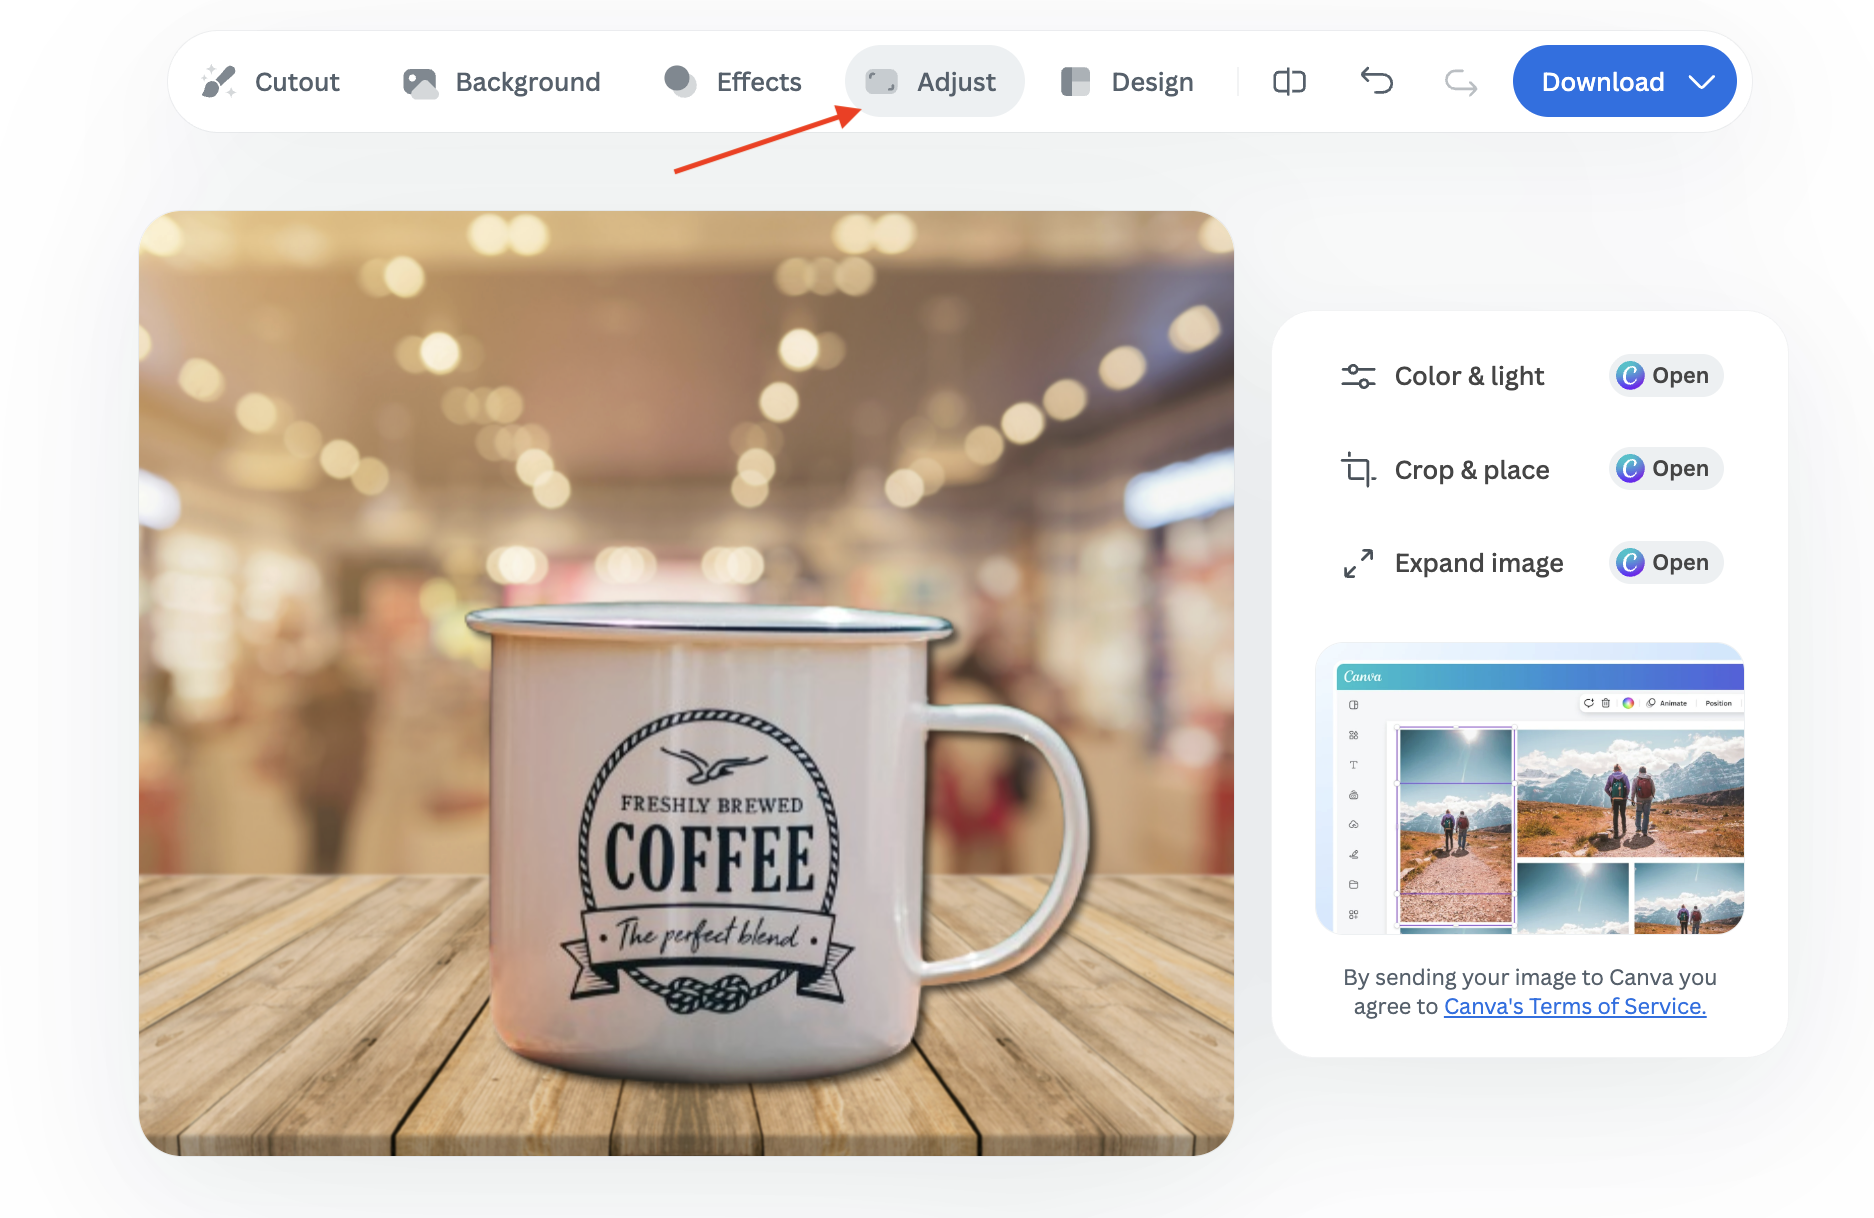Image resolution: width=1874 pixels, height=1218 pixels.
Task: Click the Design layout icon
Action: point(1075,82)
